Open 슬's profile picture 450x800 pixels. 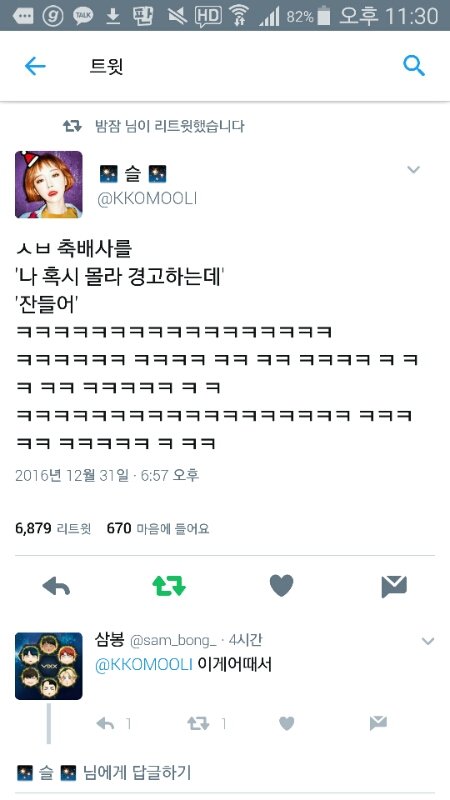pos(48,184)
